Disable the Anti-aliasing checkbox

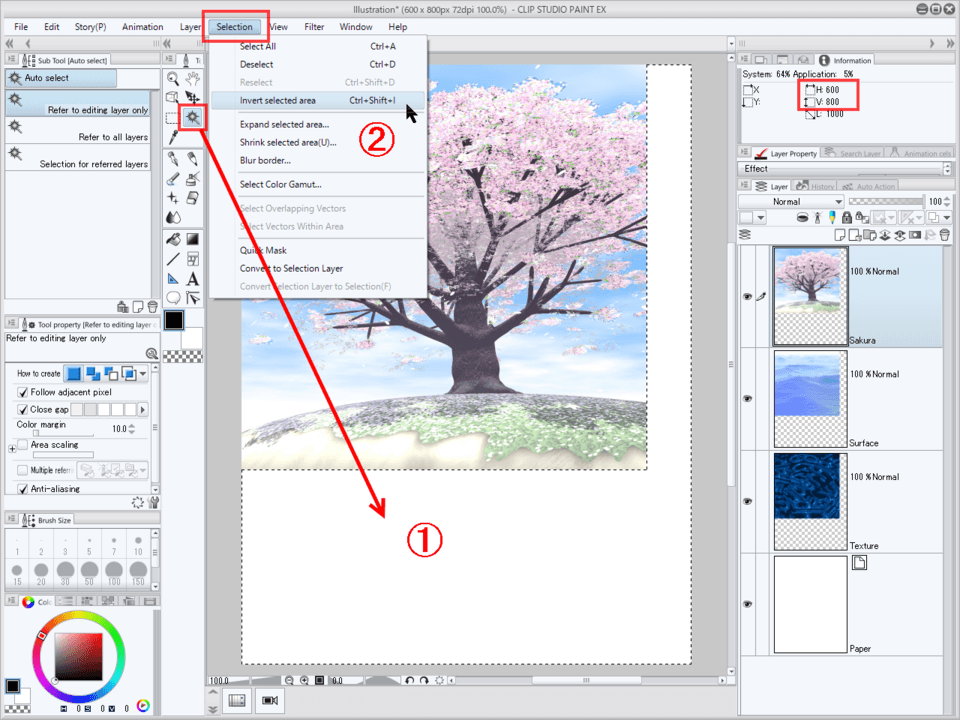coord(23,489)
